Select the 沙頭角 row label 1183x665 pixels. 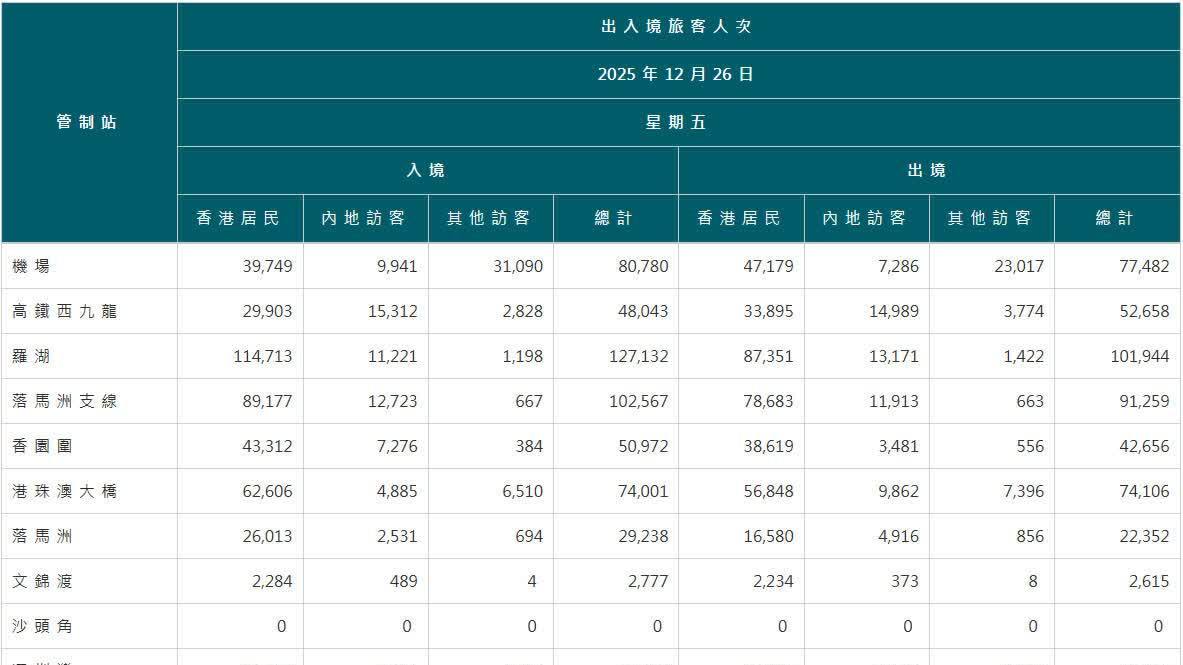(x=45, y=626)
